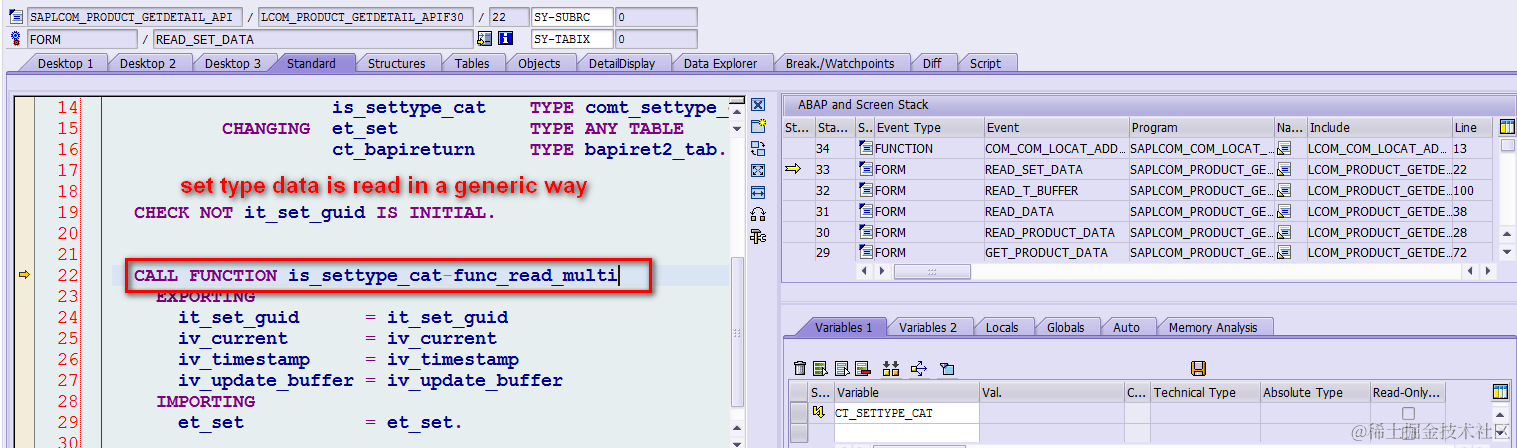Click the Event Type column header
Screen dimensions: 1517x448
click(x=927, y=127)
